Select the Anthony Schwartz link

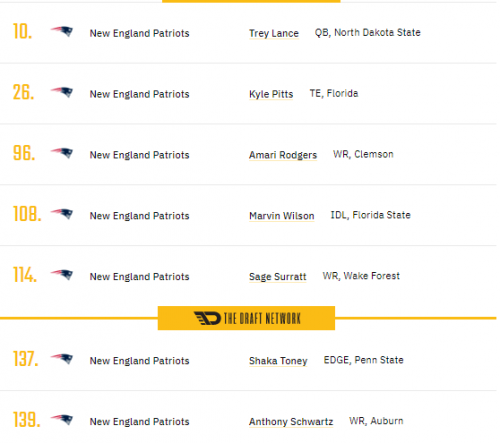[291, 422]
